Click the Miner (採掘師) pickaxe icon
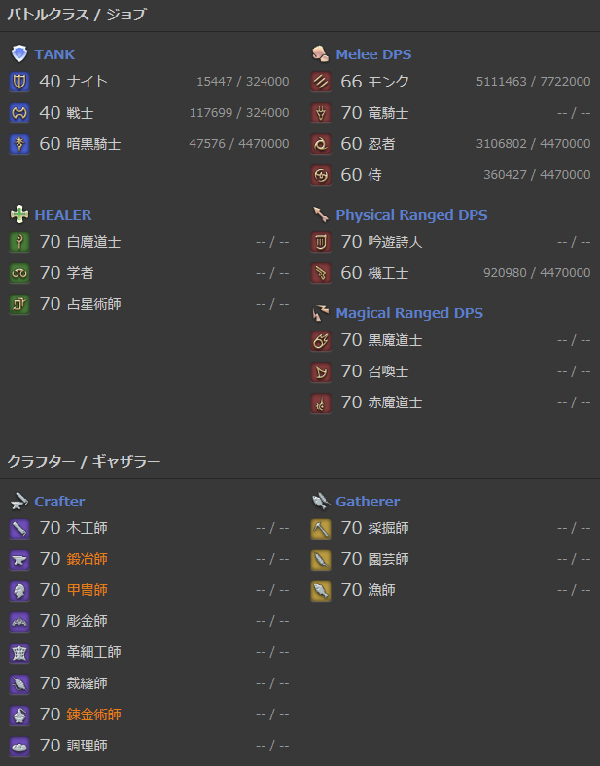Viewport: 600px width, 766px height. tap(321, 529)
